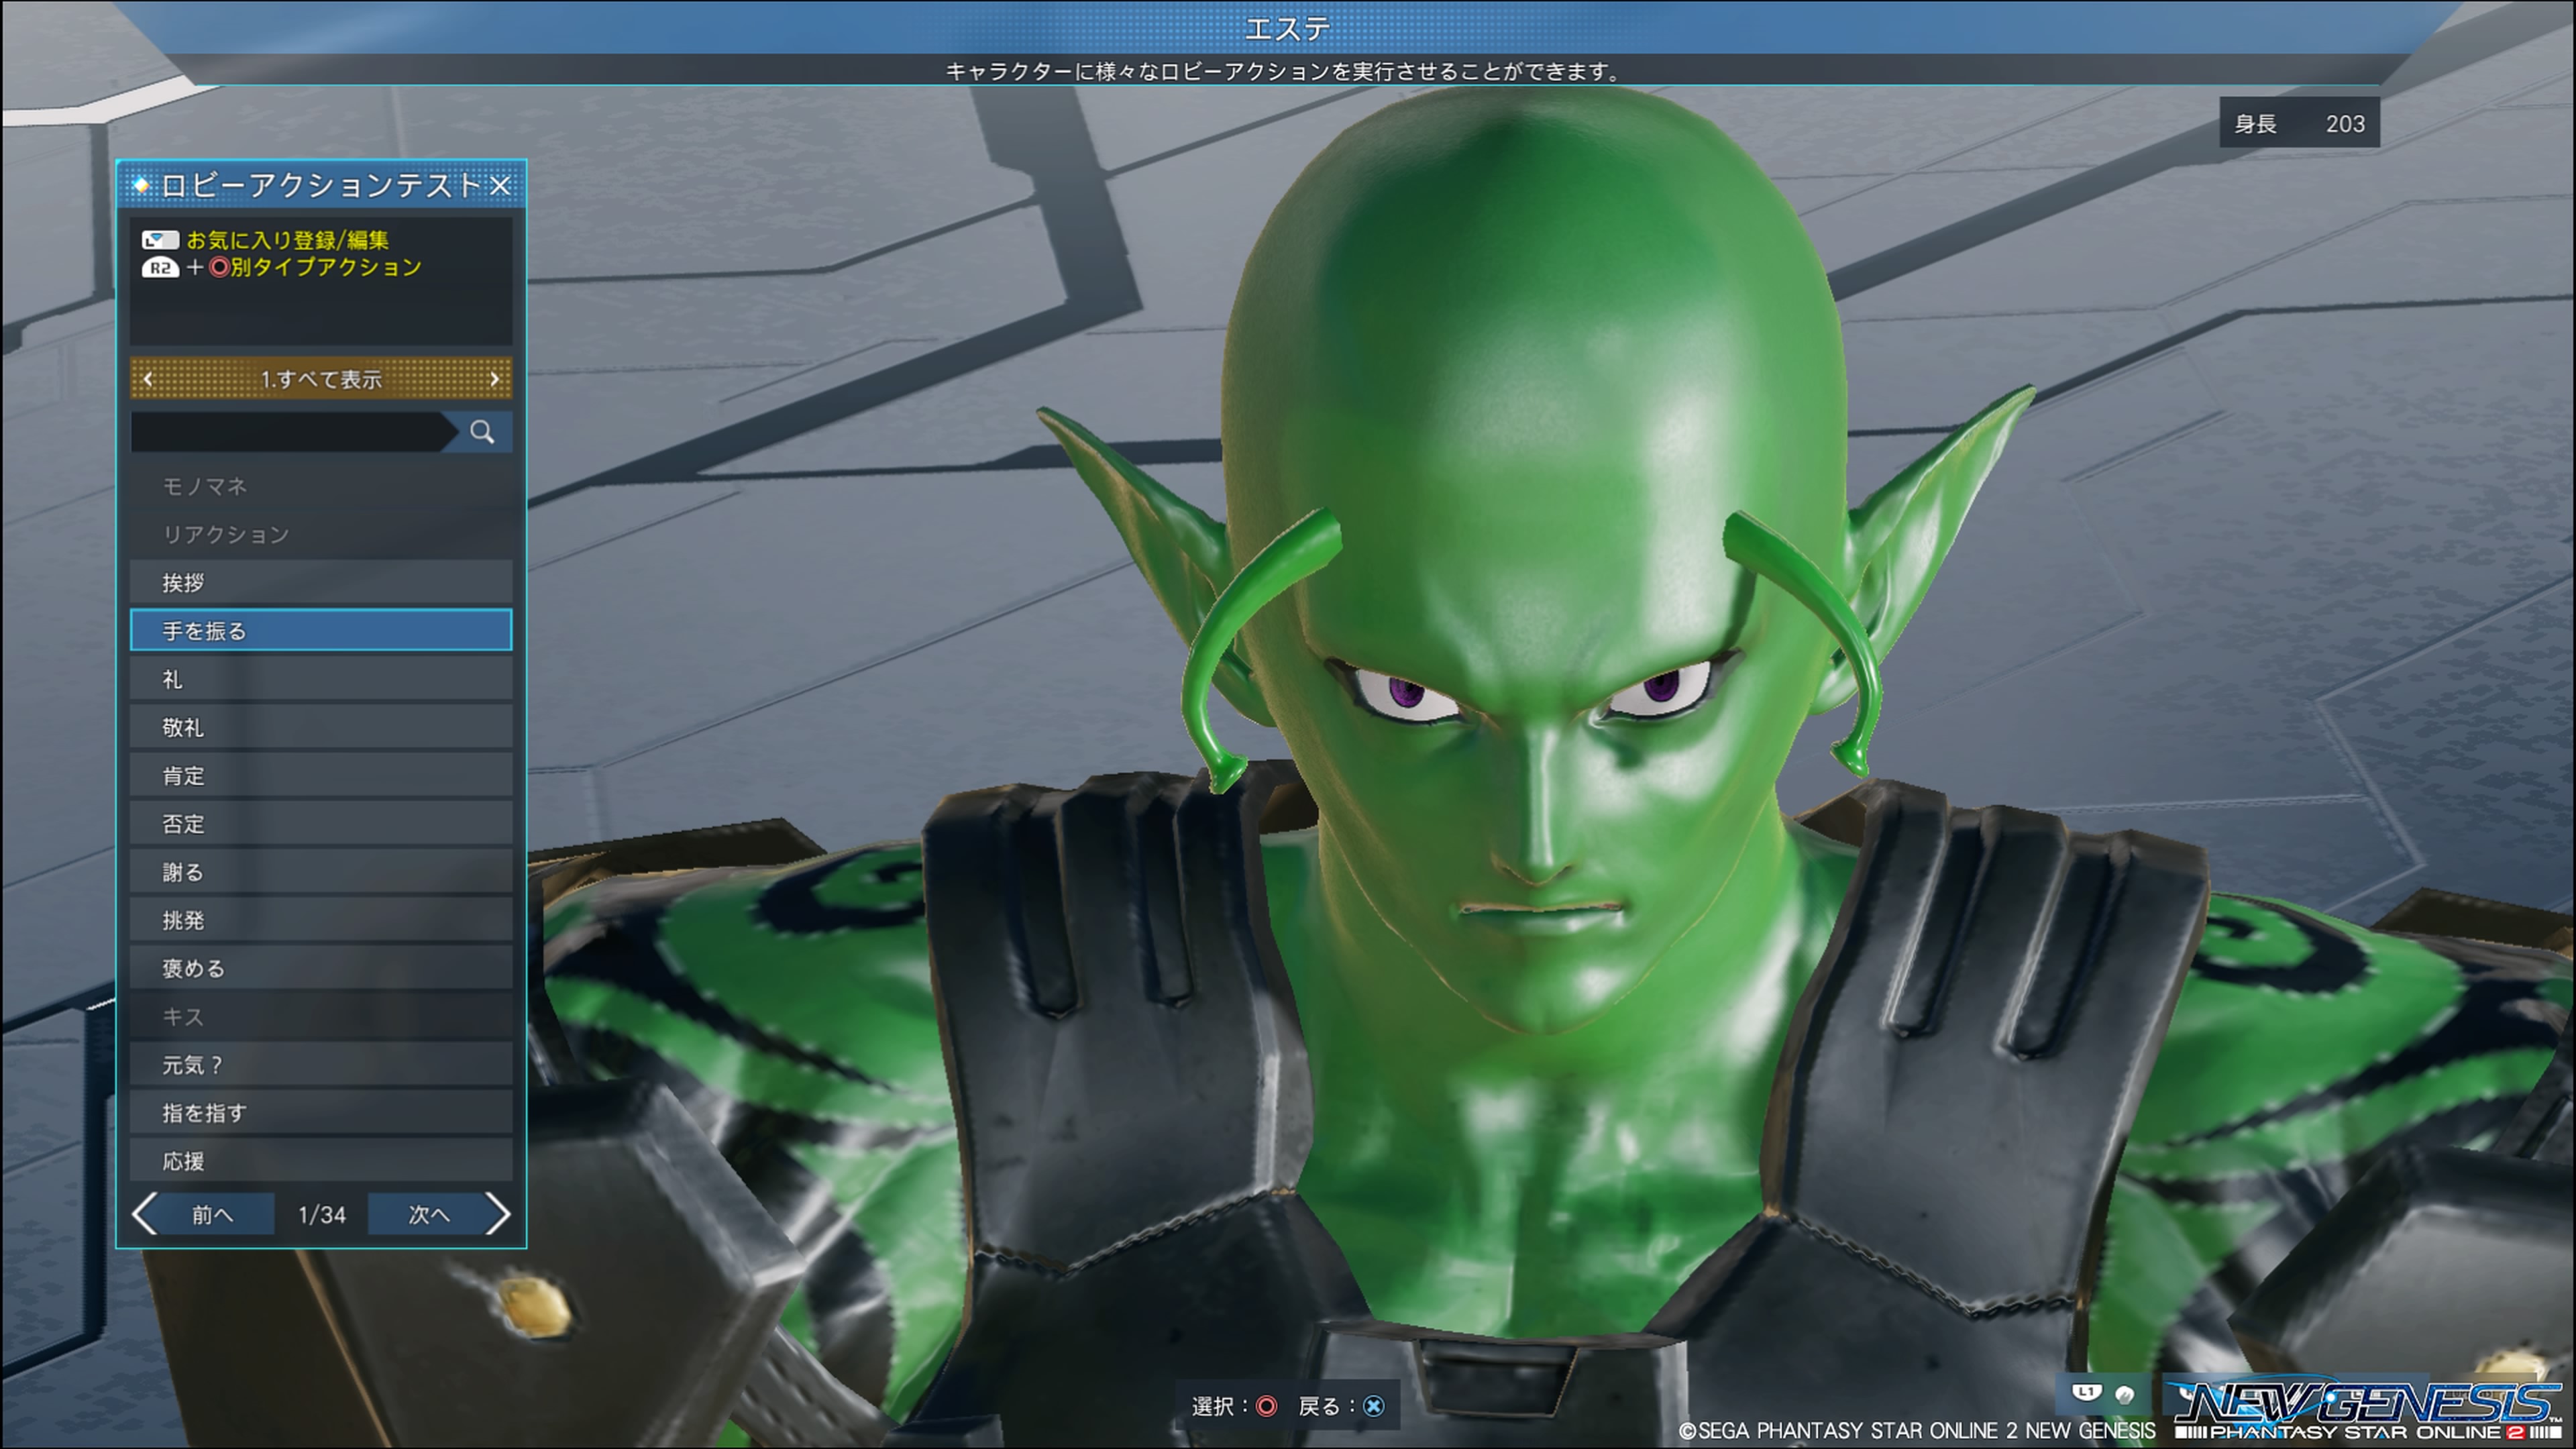Select the 肯定 lobby action
The height and width of the screenshot is (1449, 2576).
pos(321,775)
